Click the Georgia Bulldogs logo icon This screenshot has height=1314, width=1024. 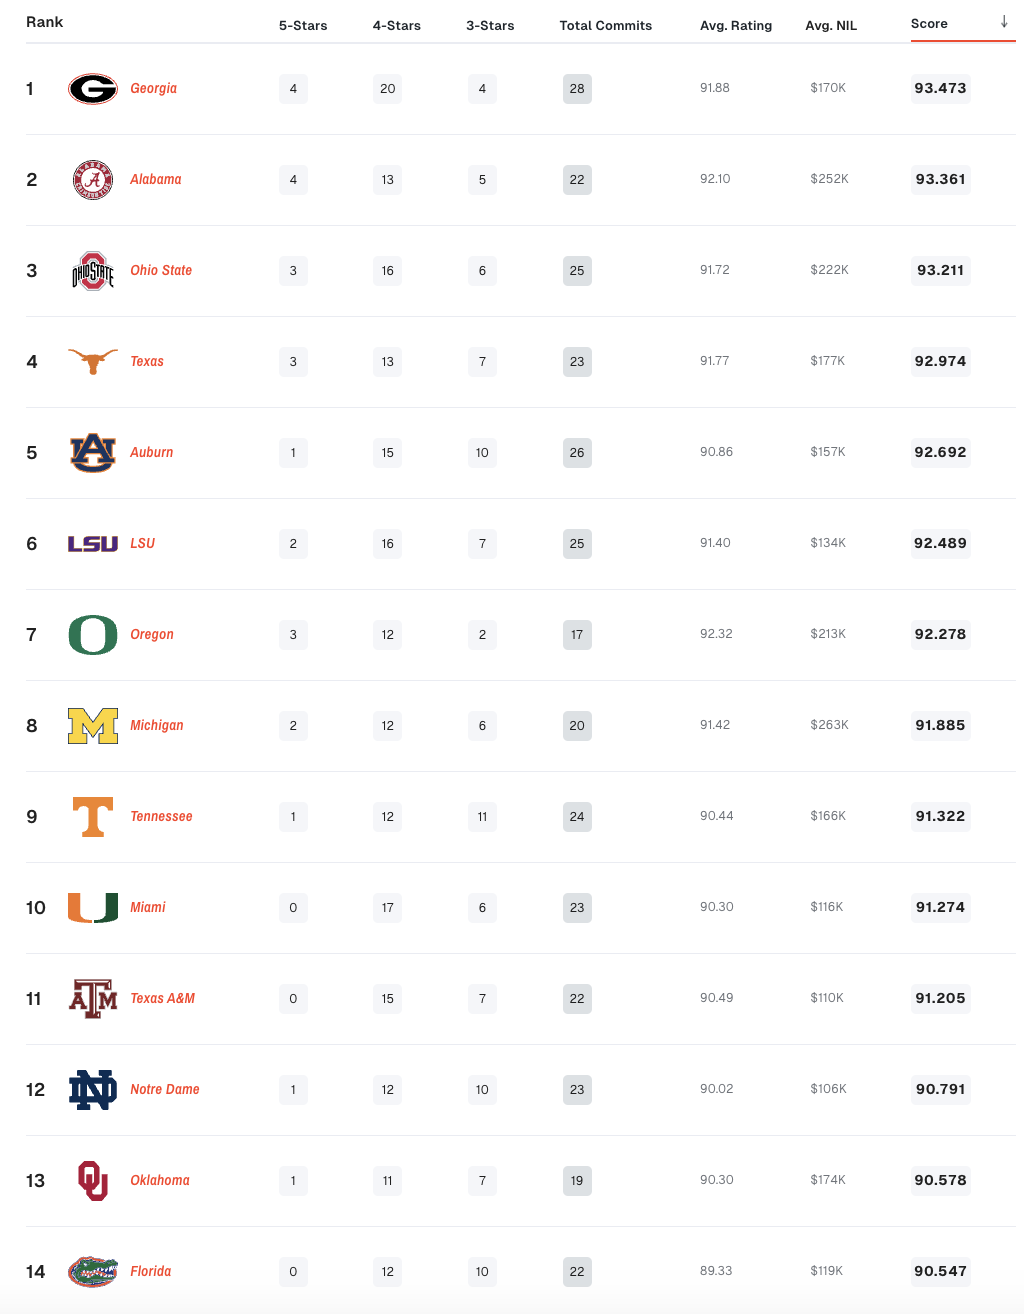coord(93,89)
